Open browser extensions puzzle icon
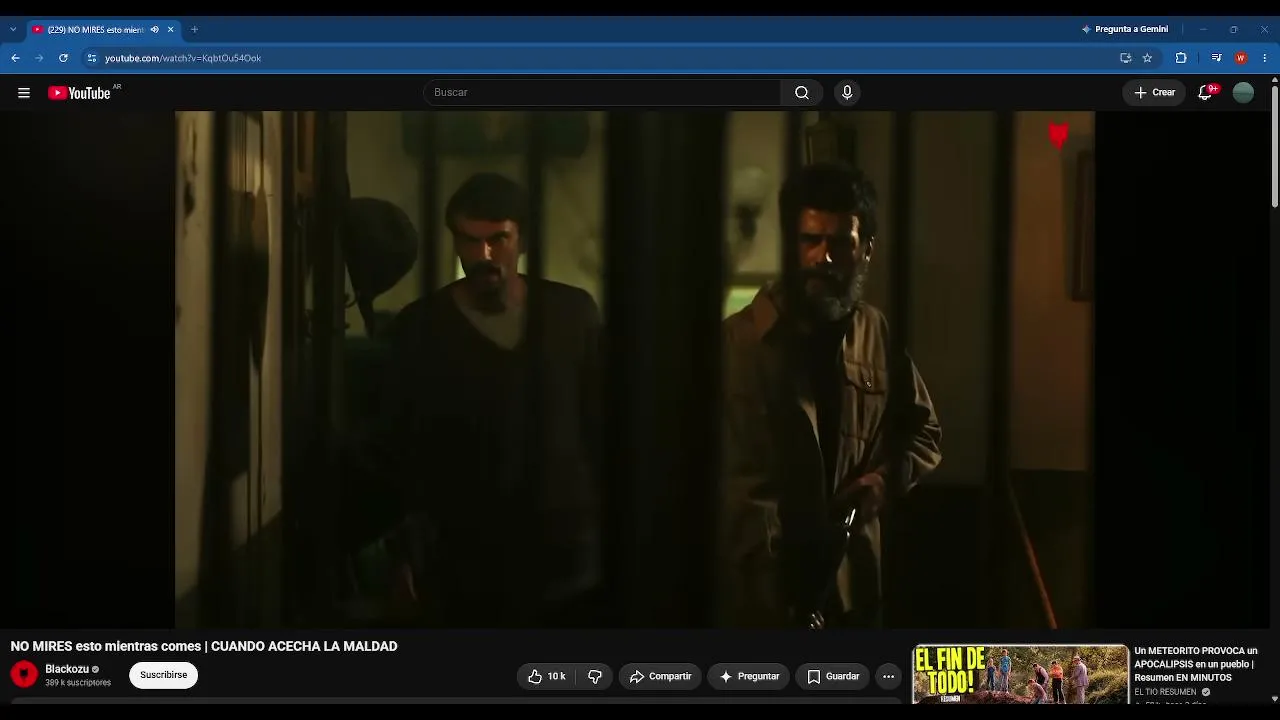This screenshot has width=1280, height=720. click(x=1181, y=58)
